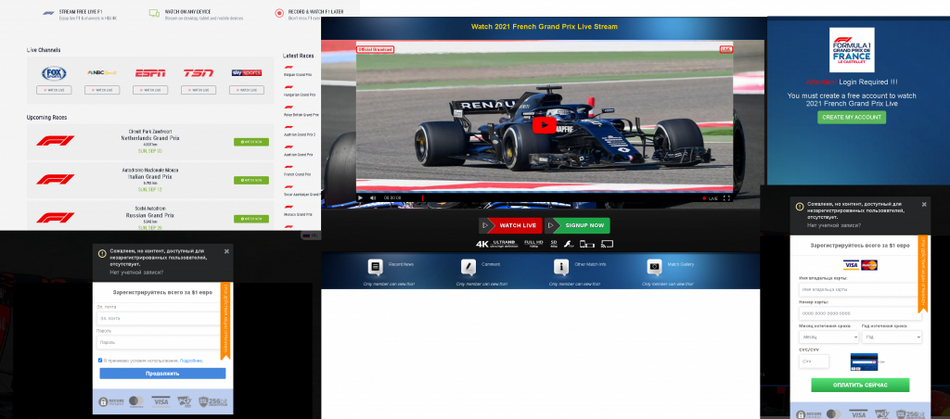Click the red YouTube play button on video
The height and width of the screenshot is (419, 950).
pyautogui.click(x=543, y=125)
